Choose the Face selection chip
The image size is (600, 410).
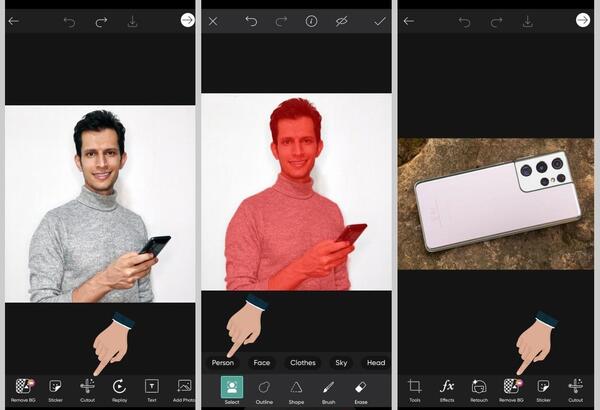click(x=262, y=363)
